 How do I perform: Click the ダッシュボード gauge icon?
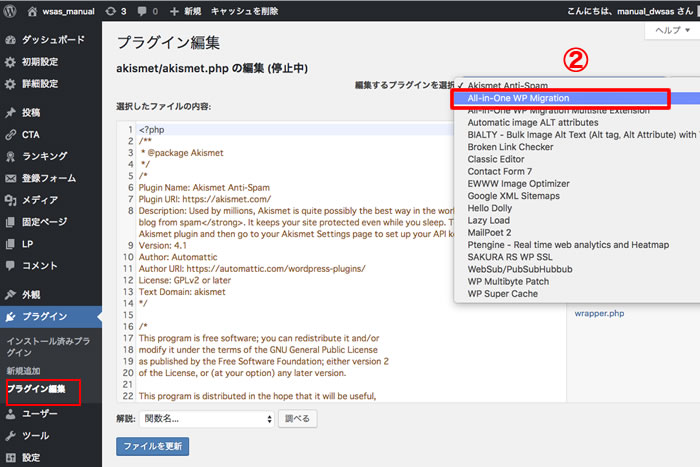click(x=10, y=40)
